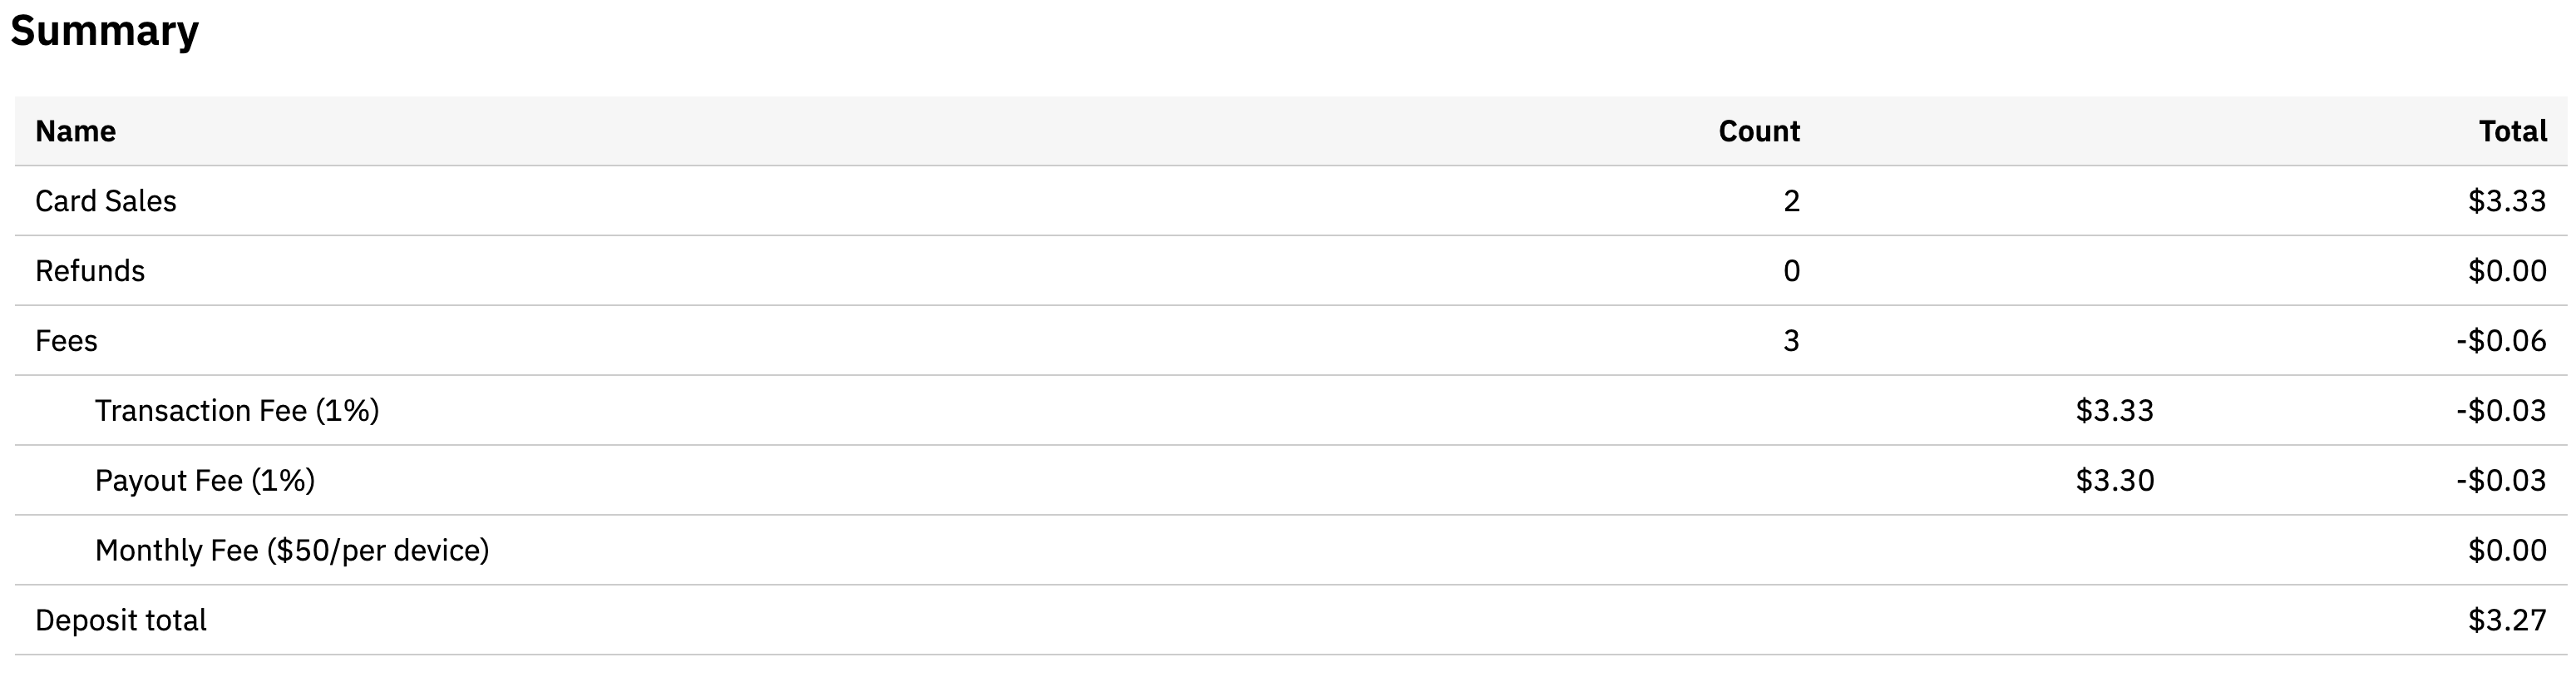Select the Refunds row label

point(90,271)
